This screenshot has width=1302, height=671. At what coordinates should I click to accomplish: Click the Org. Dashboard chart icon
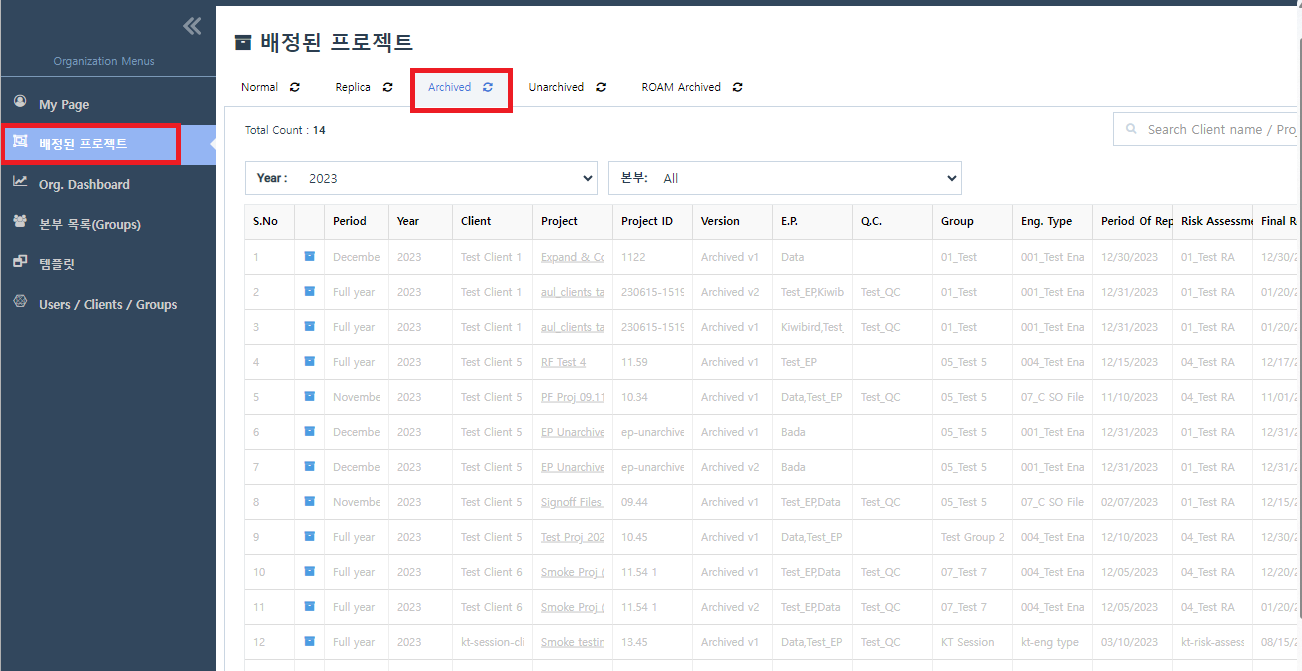tap(20, 184)
